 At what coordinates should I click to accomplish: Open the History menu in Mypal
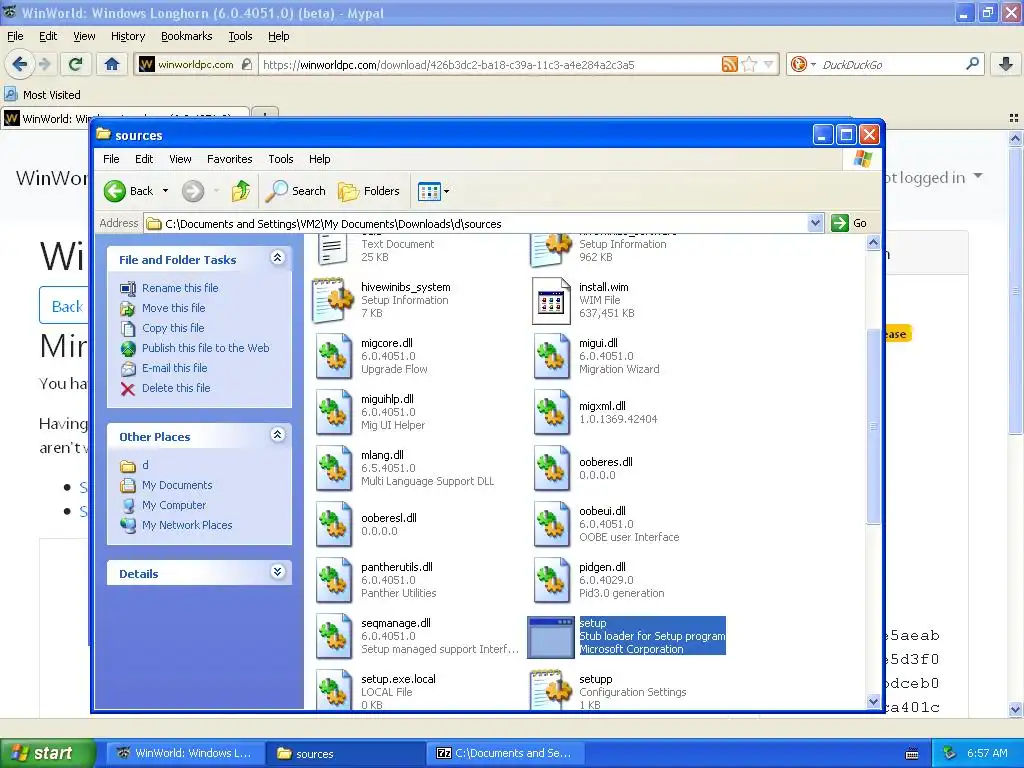[127, 36]
